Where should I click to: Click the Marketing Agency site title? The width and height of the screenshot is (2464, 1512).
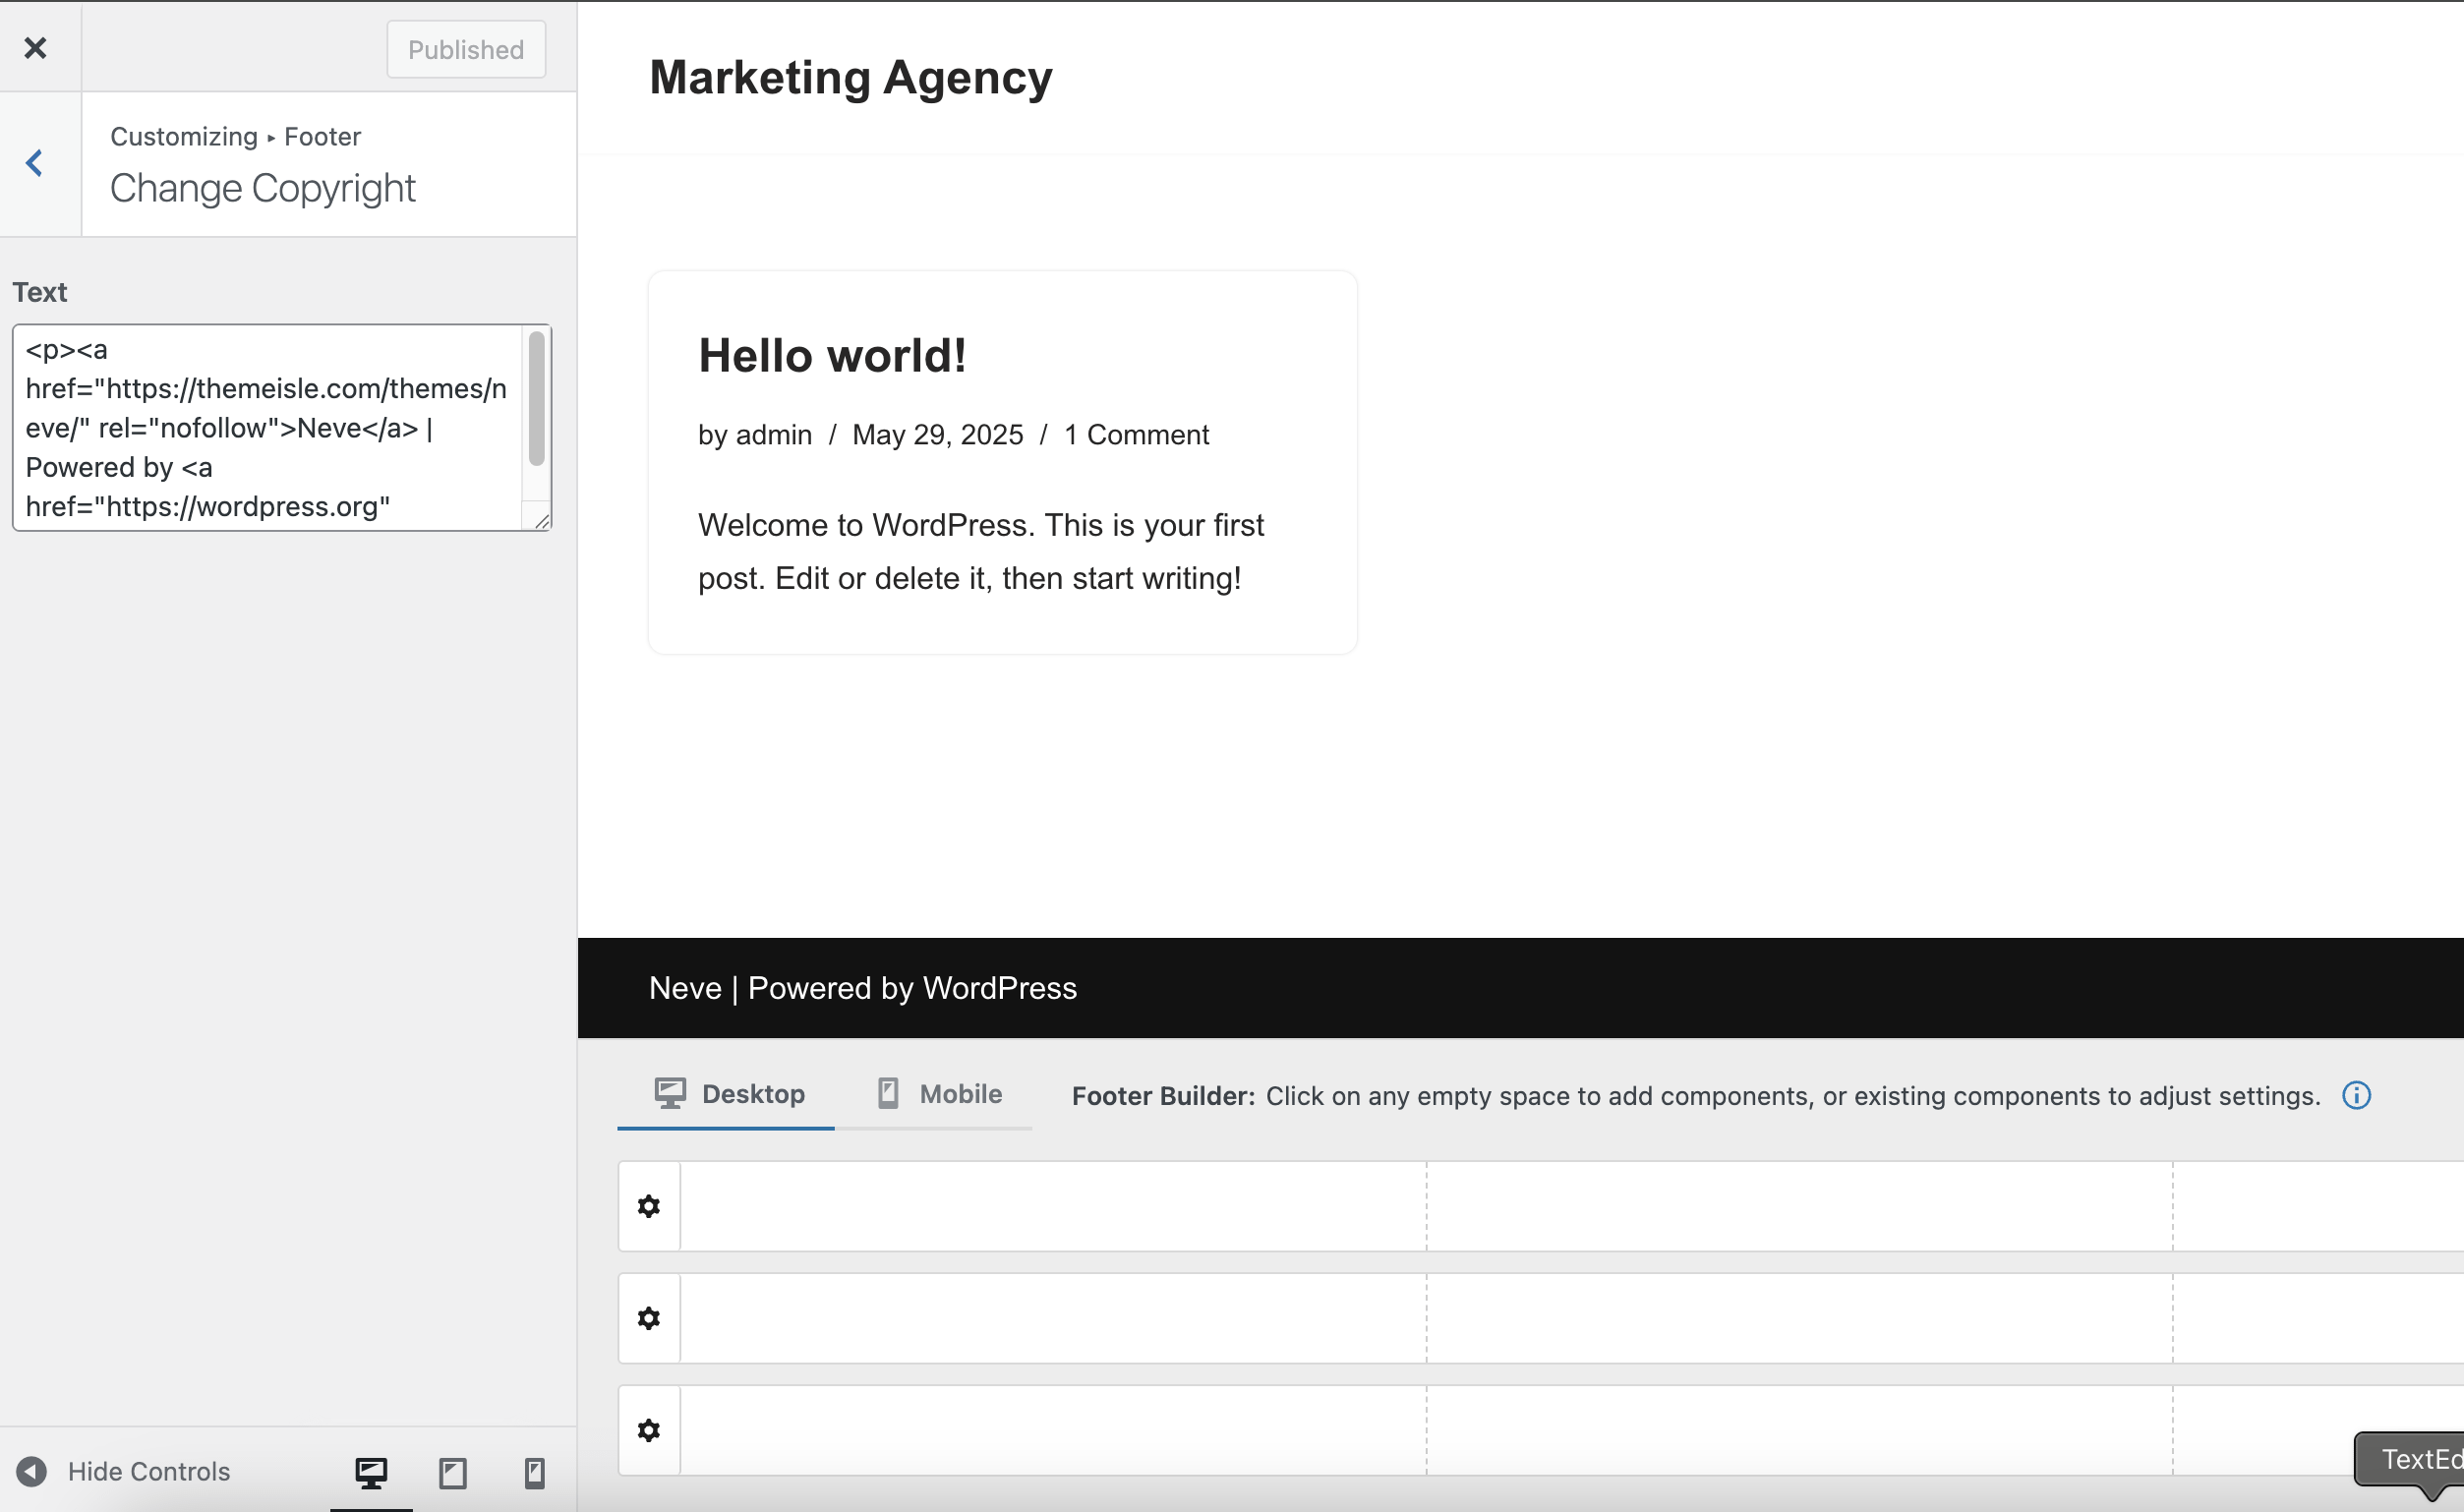pos(850,78)
